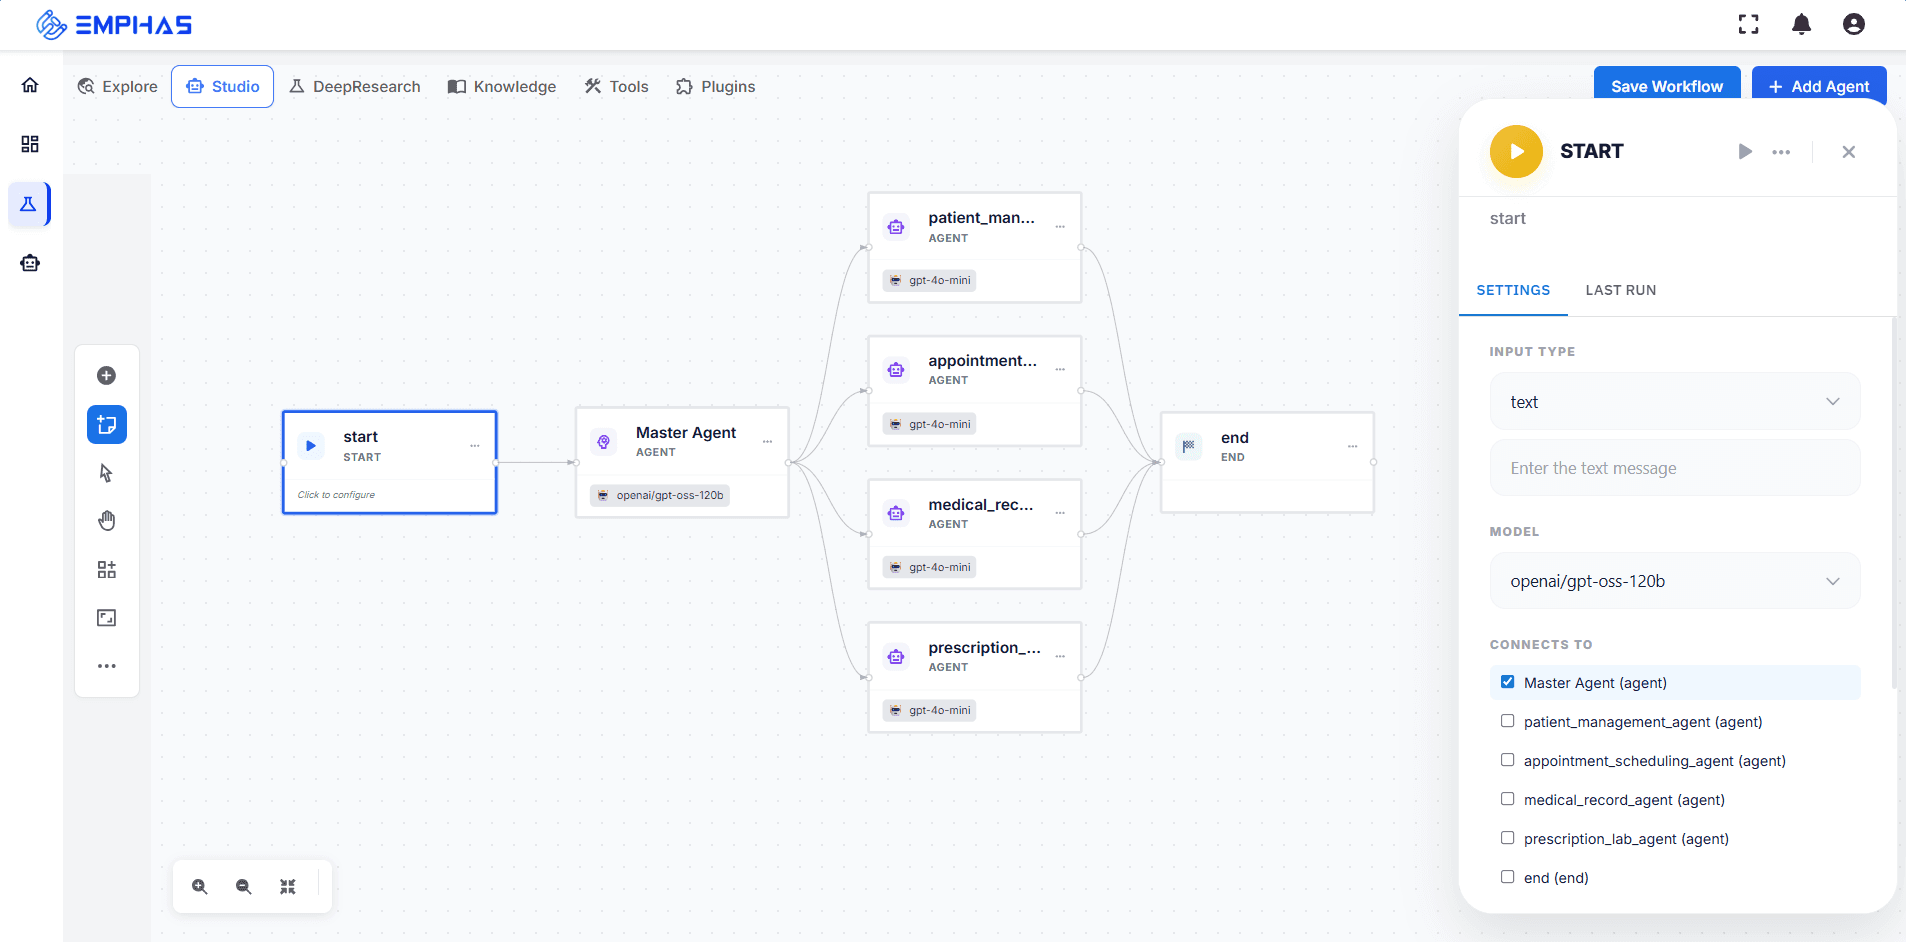This screenshot has height=942, width=1906.
Task: Open DeepResearch tab
Action: pyautogui.click(x=355, y=87)
